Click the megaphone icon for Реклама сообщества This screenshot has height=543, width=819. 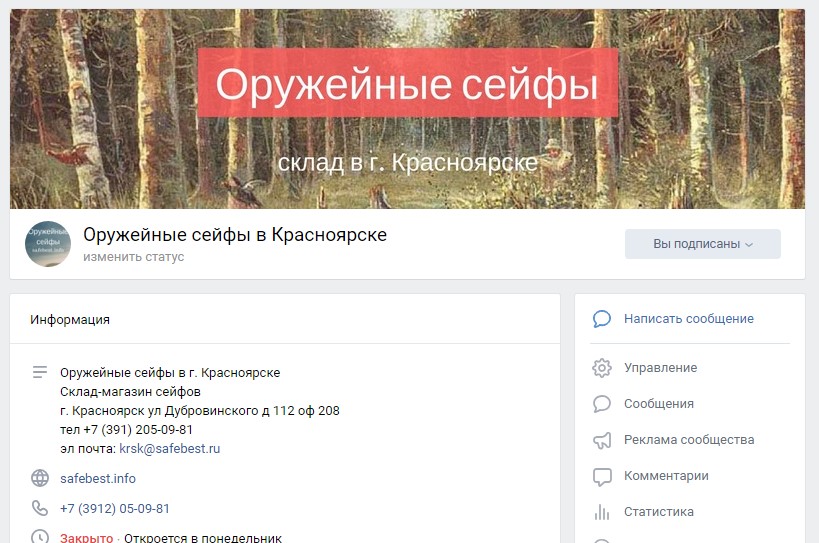tap(602, 440)
